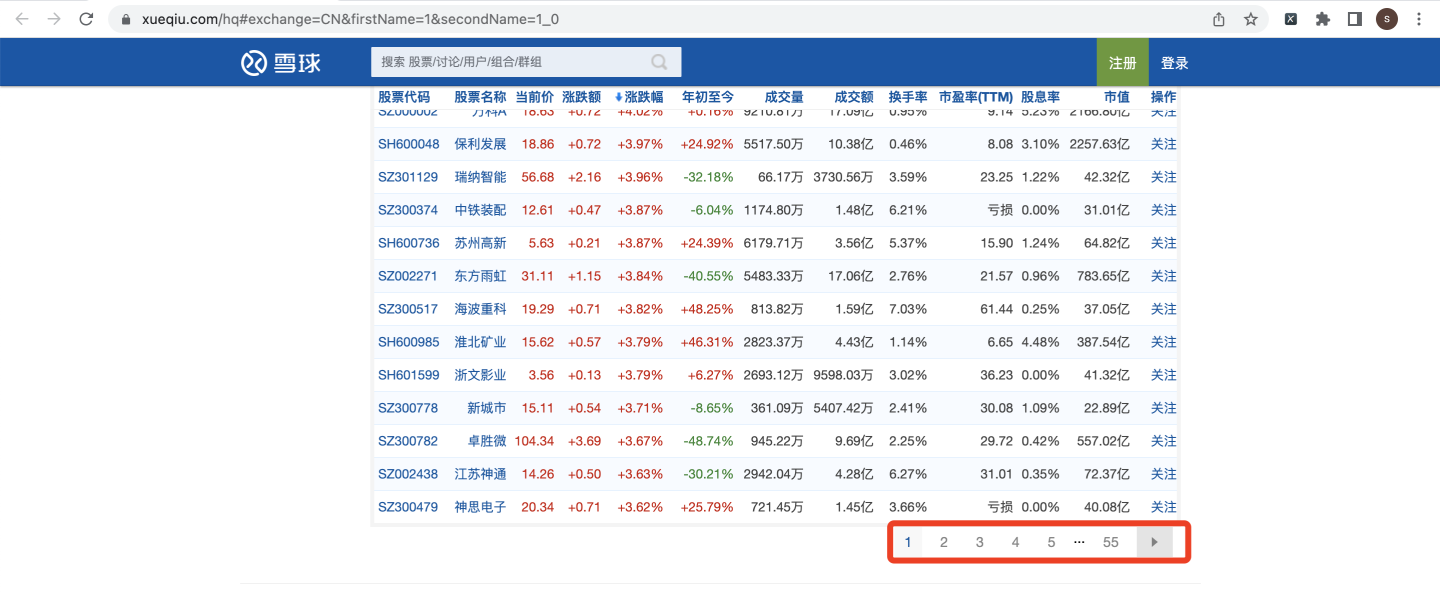Go to page 3
Image resolution: width=1440 pixels, height=592 pixels.
979,542
